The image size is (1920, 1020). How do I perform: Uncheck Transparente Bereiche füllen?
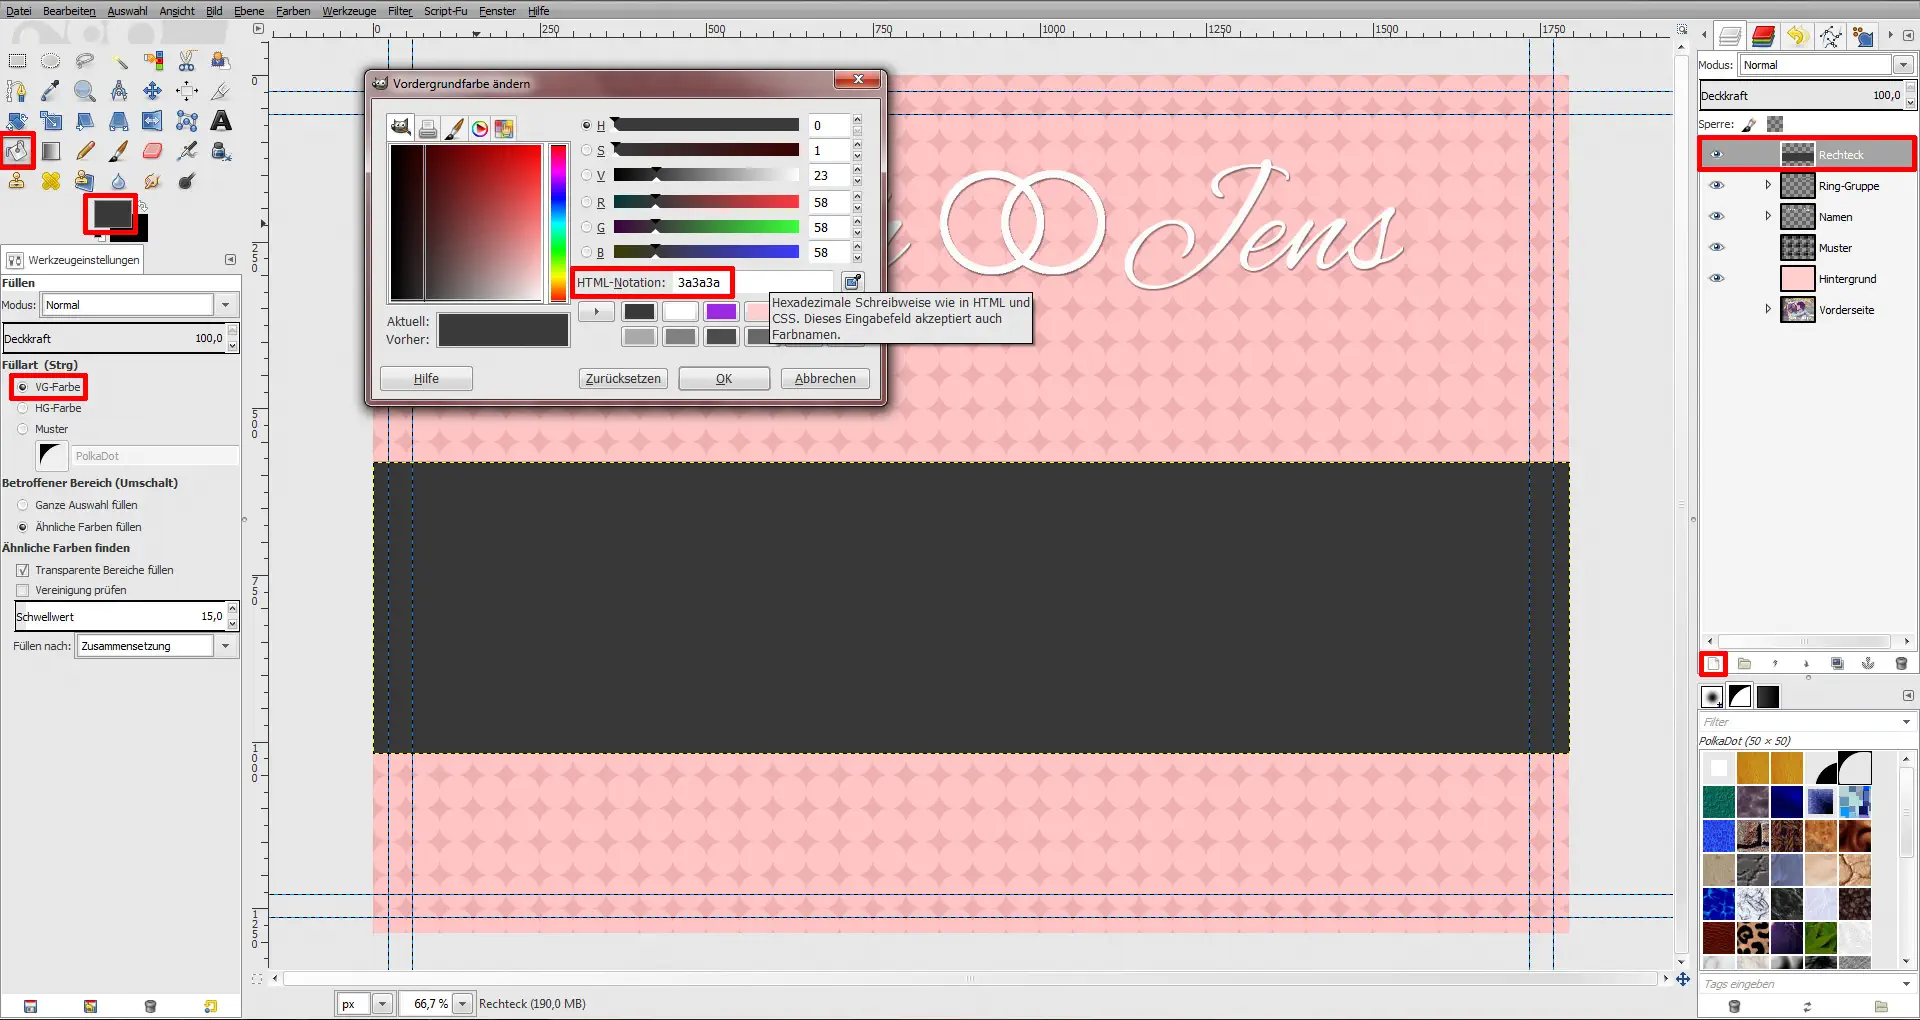tap(23, 570)
